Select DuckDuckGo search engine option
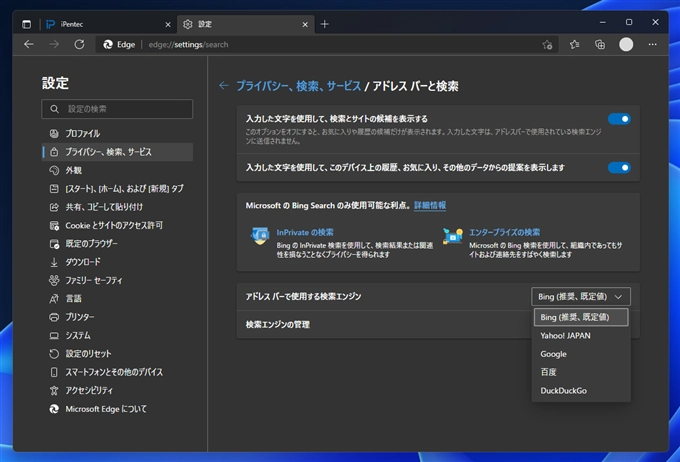The width and height of the screenshot is (680, 462). coord(581,390)
